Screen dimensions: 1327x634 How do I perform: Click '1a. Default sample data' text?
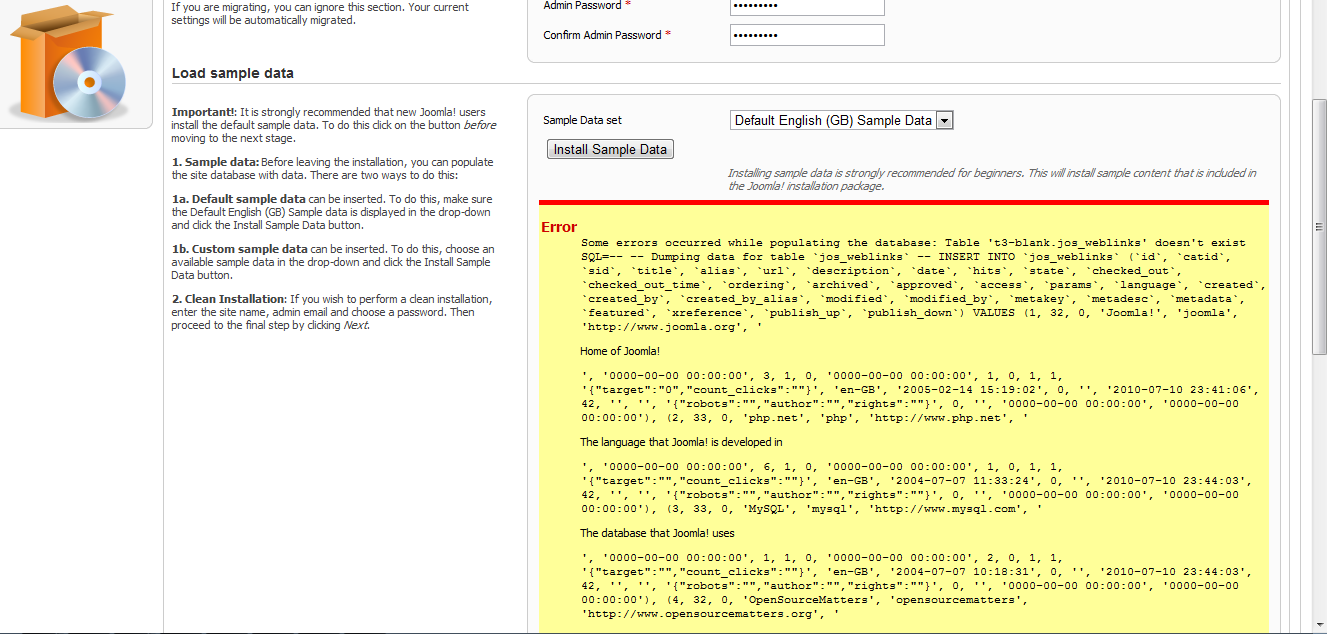[x=239, y=199]
